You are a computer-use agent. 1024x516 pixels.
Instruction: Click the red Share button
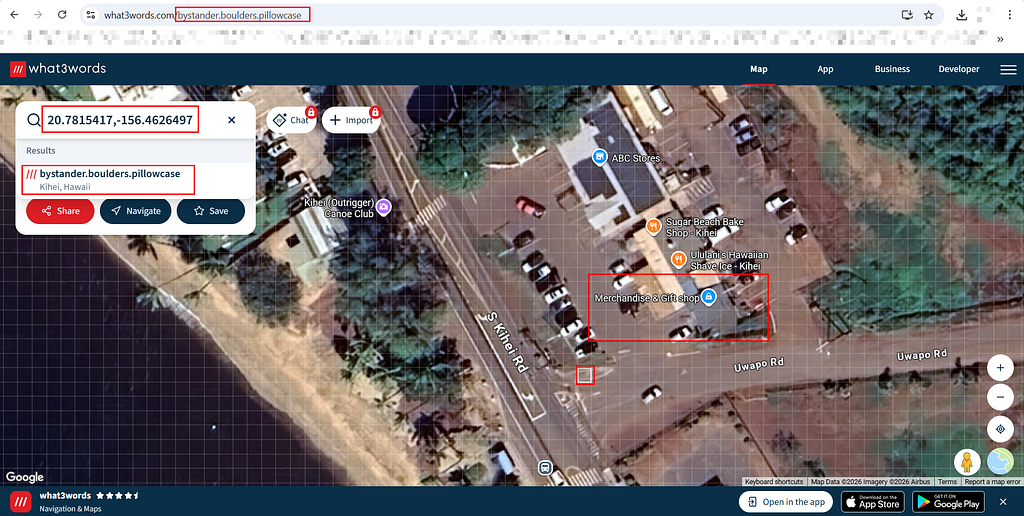[60, 211]
